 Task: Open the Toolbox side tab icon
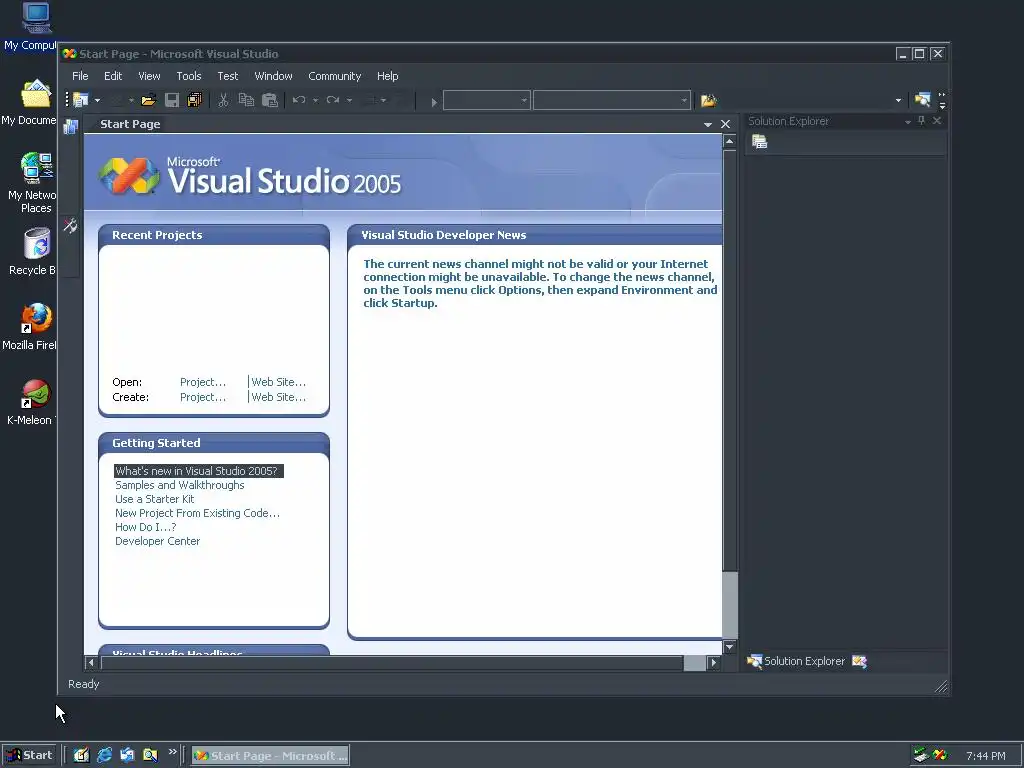(x=70, y=226)
